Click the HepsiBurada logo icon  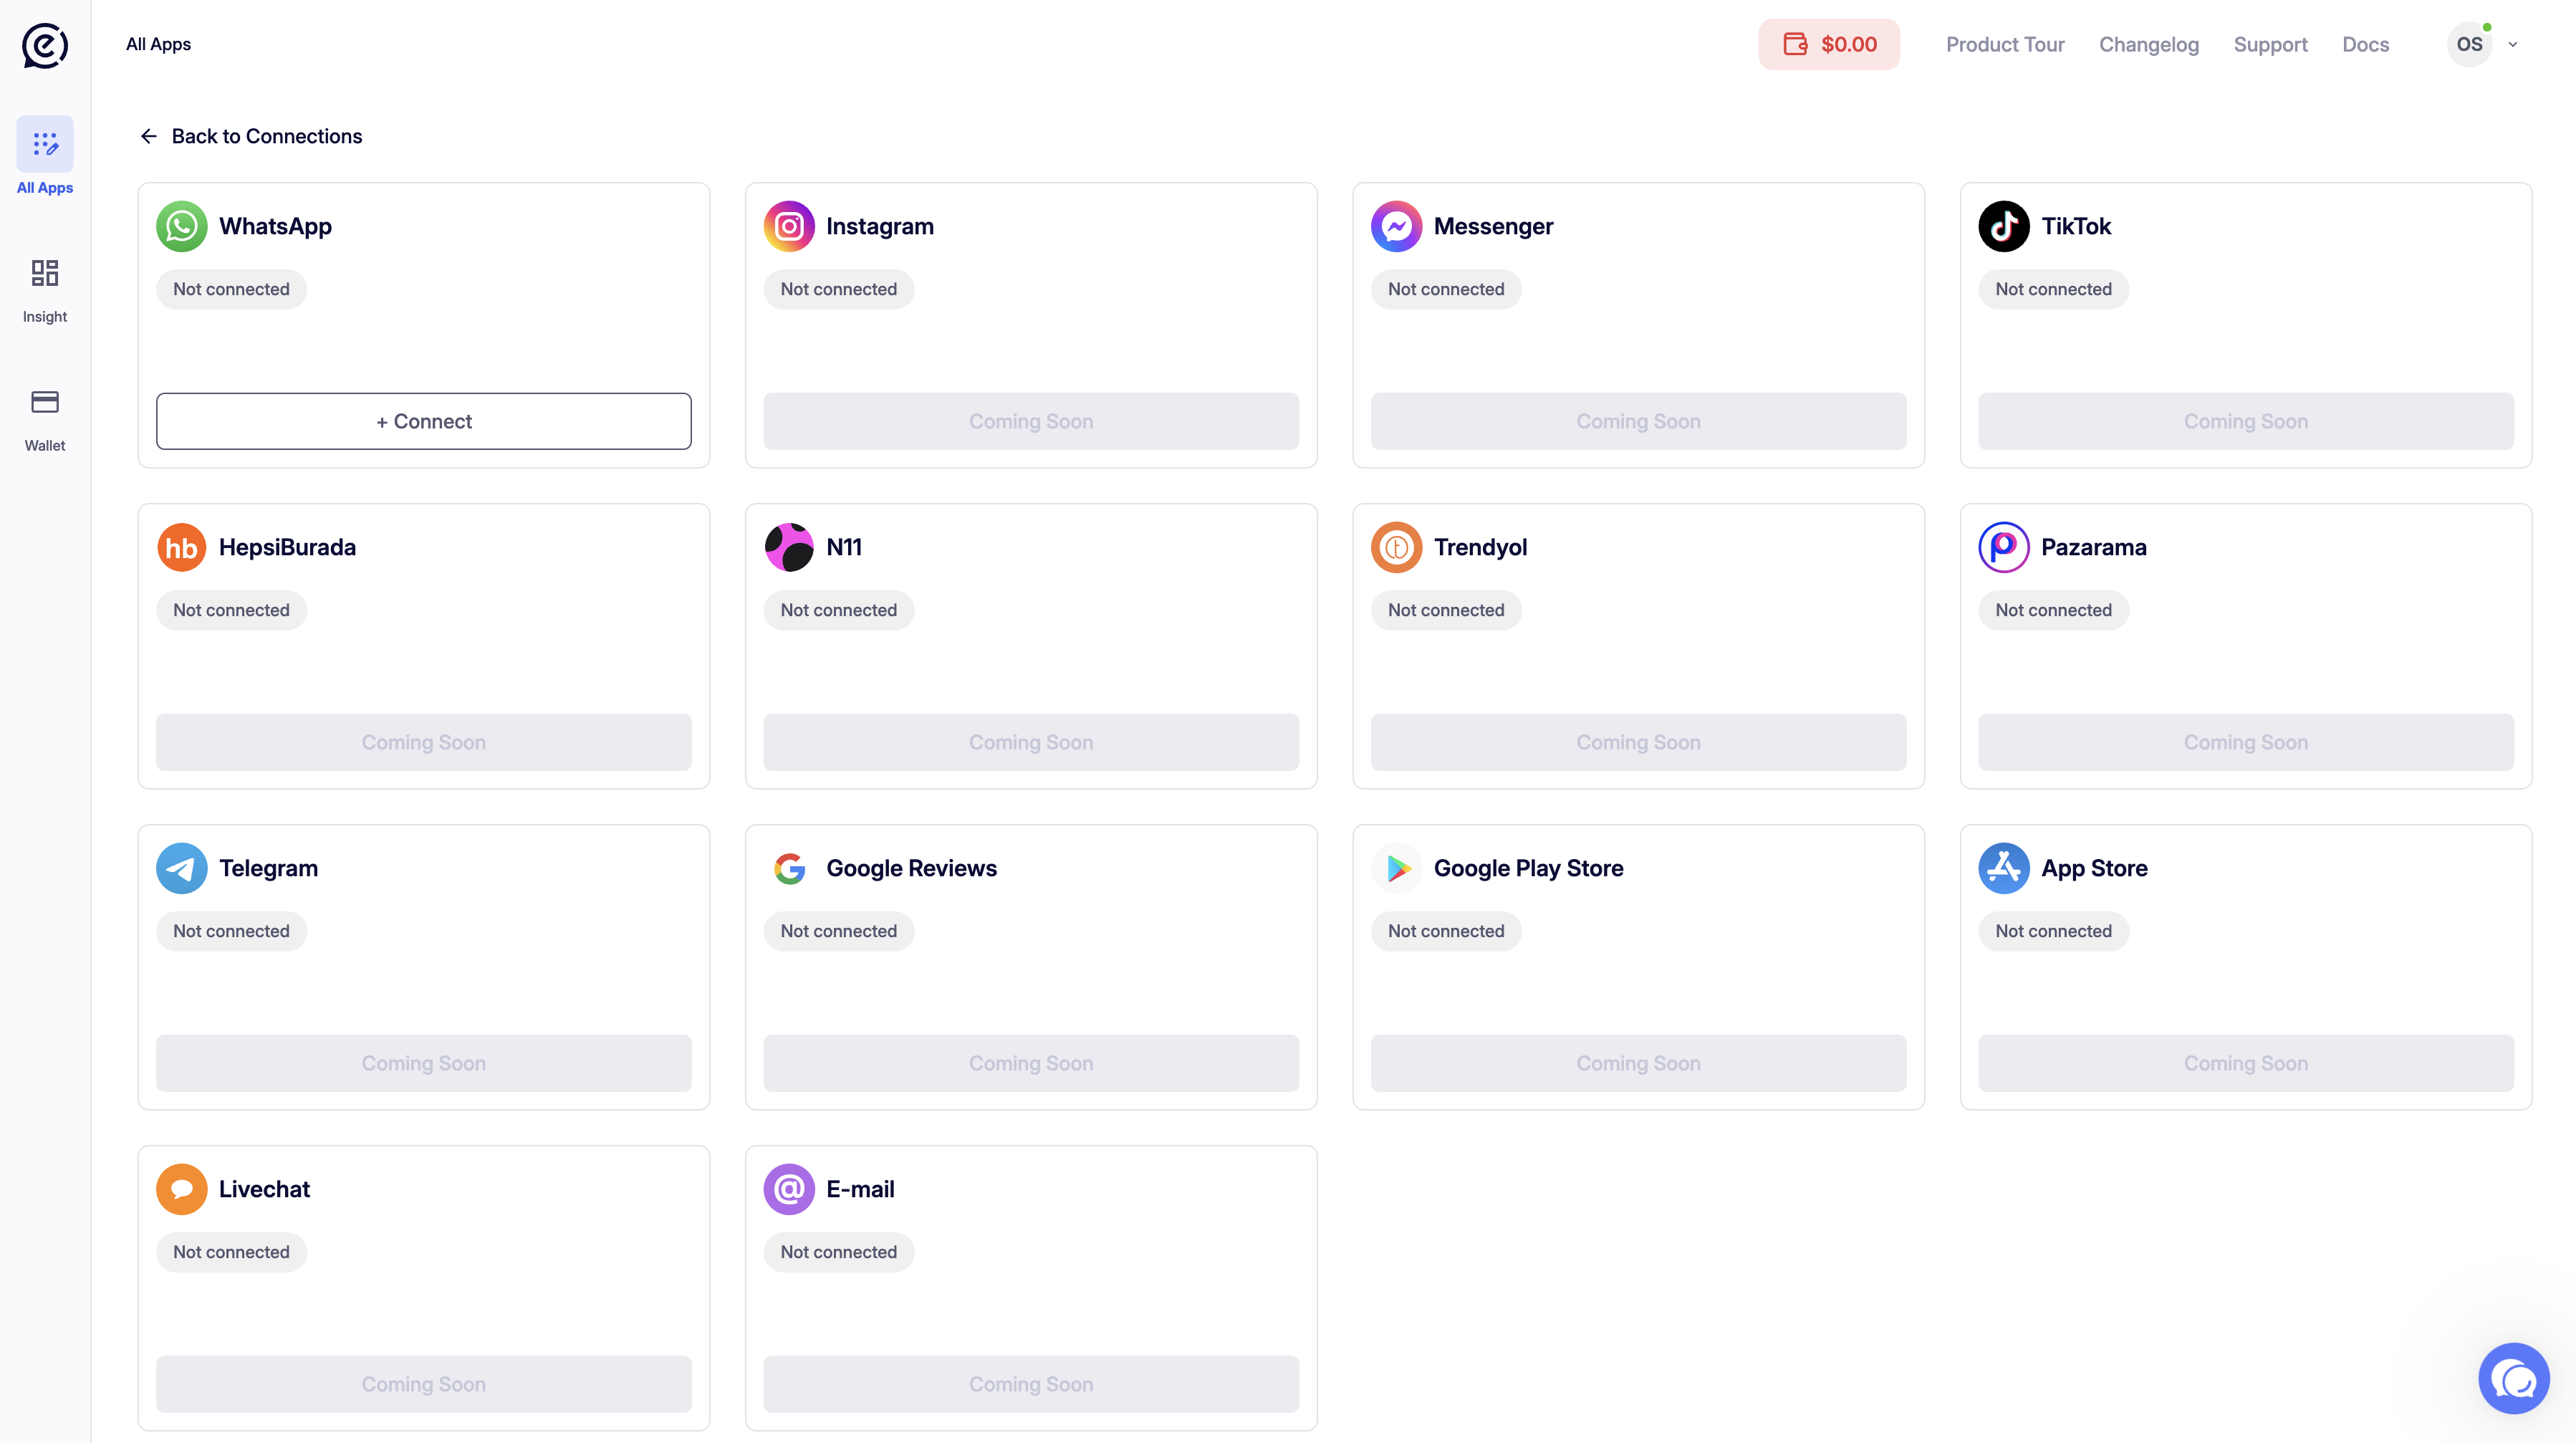tap(182, 547)
